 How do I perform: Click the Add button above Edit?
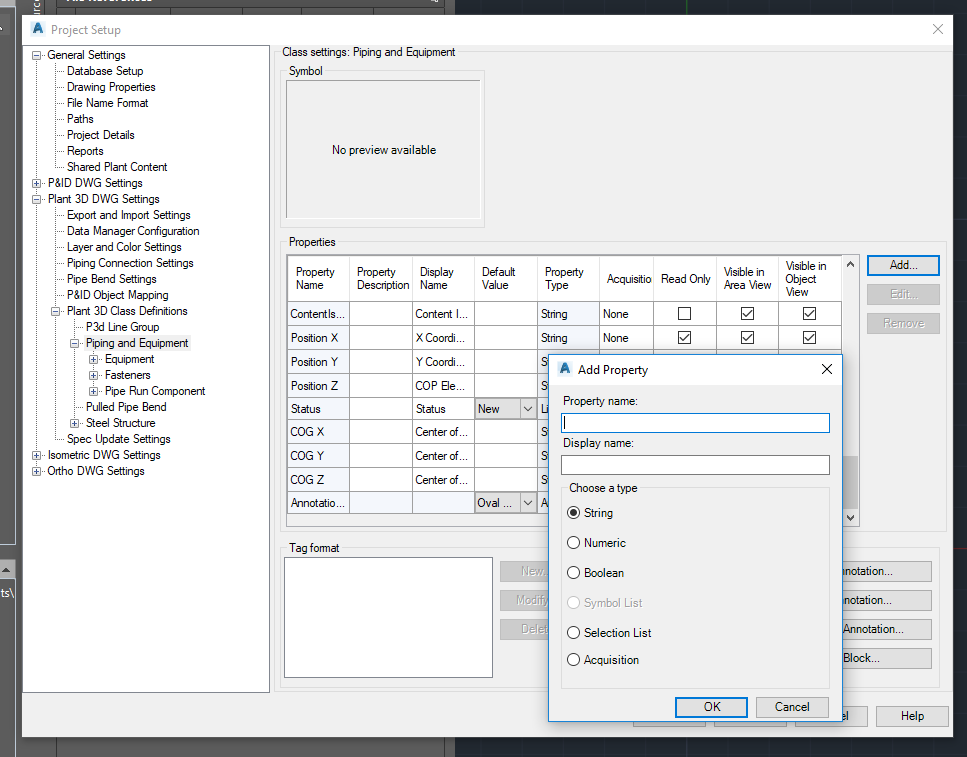pos(902,265)
